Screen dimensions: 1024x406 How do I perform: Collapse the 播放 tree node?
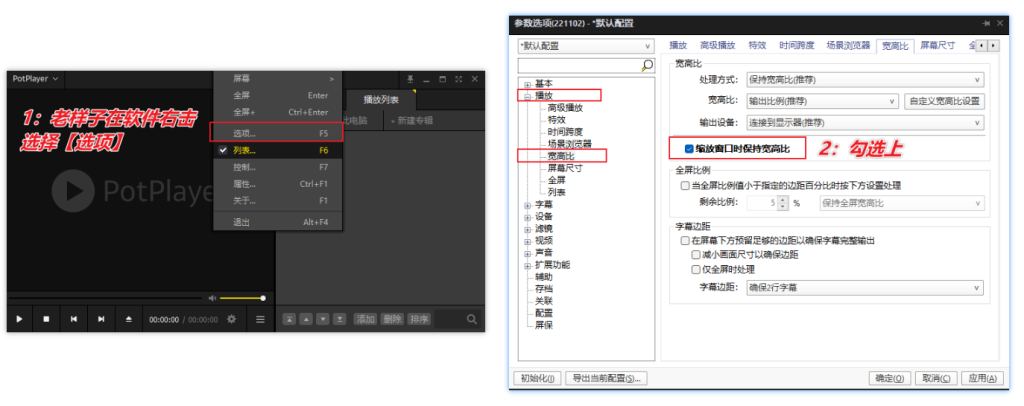(x=527, y=96)
